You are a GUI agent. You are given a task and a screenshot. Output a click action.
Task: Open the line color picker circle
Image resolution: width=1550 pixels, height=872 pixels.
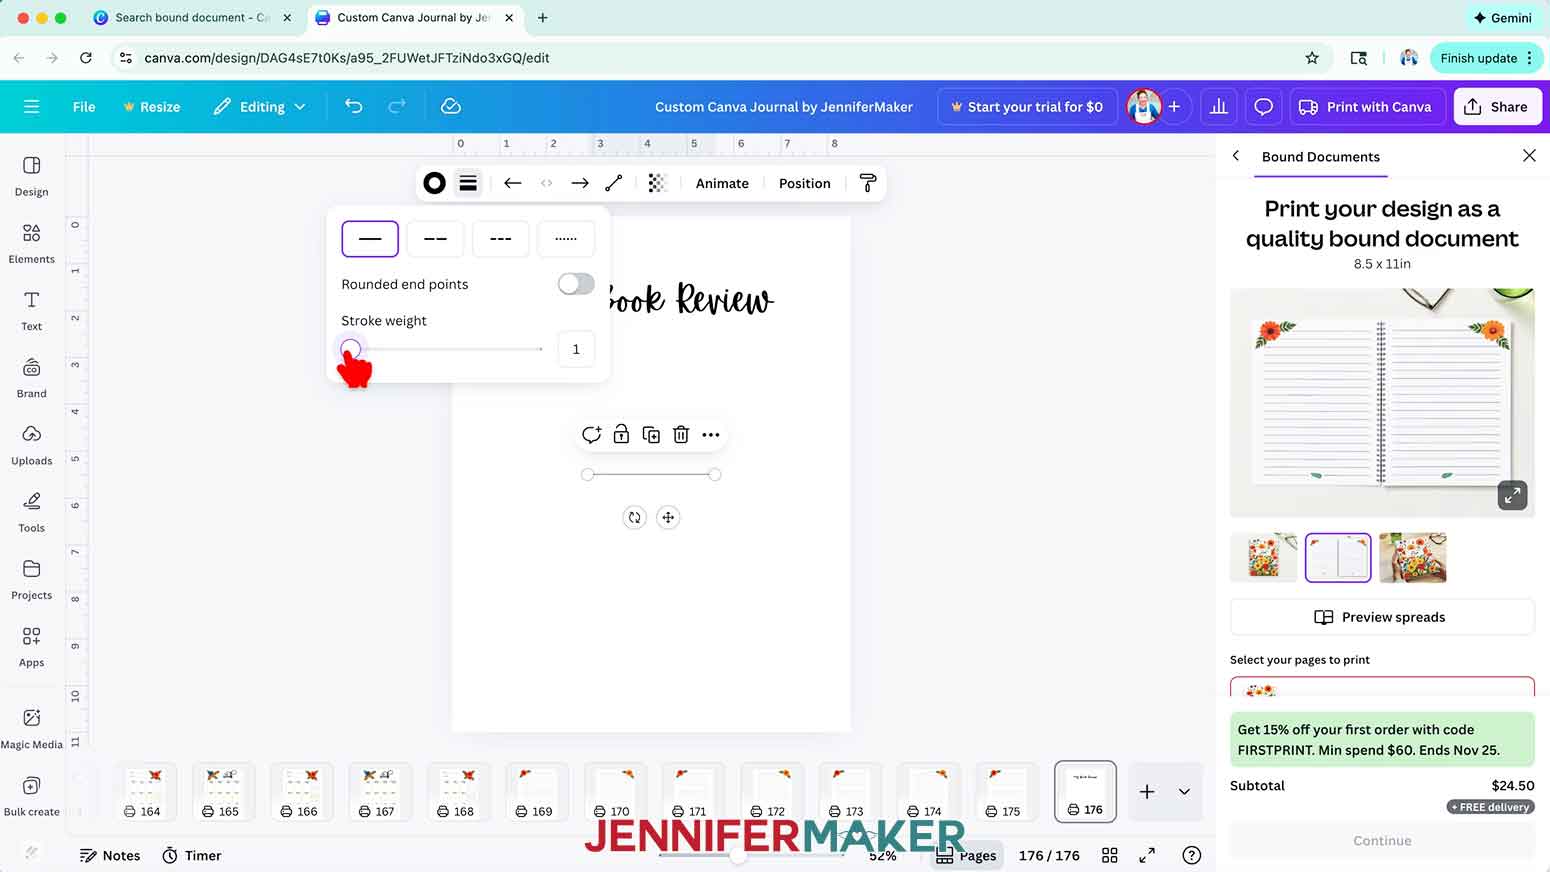pyautogui.click(x=434, y=183)
